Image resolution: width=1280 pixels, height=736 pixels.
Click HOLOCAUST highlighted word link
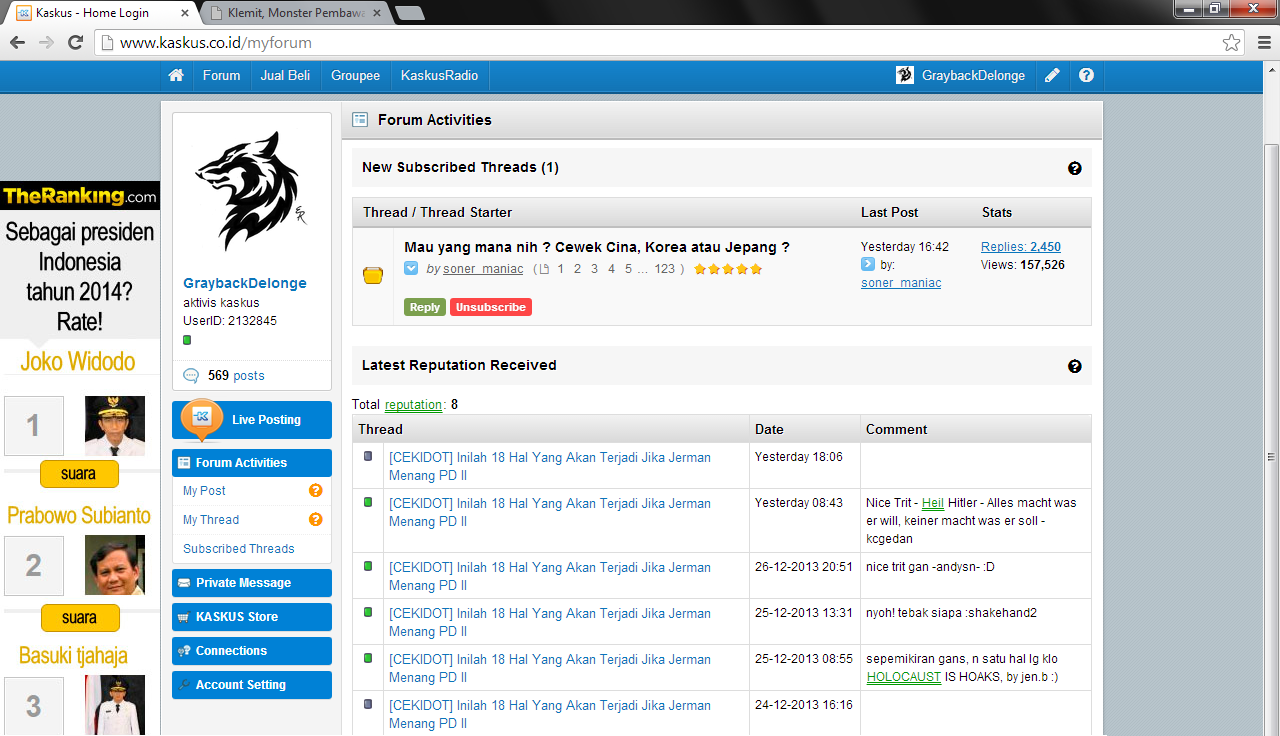tap(904, 677)
